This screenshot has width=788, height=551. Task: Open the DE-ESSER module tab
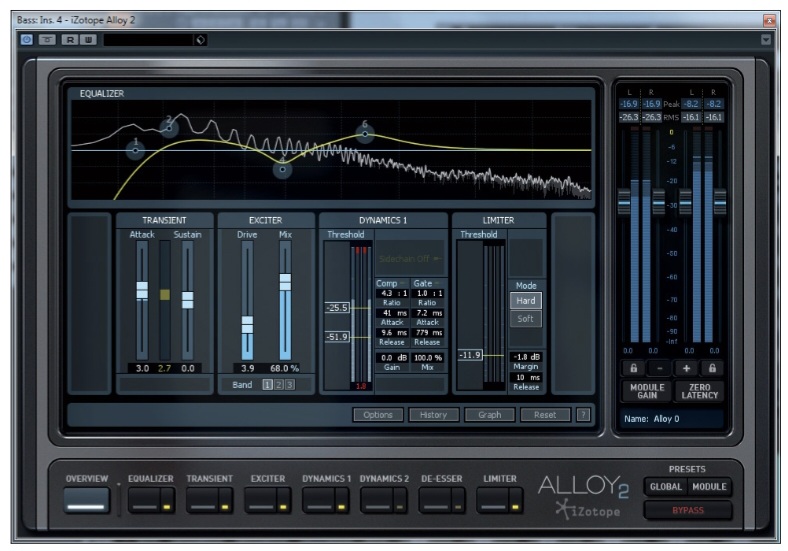[435, 501]
